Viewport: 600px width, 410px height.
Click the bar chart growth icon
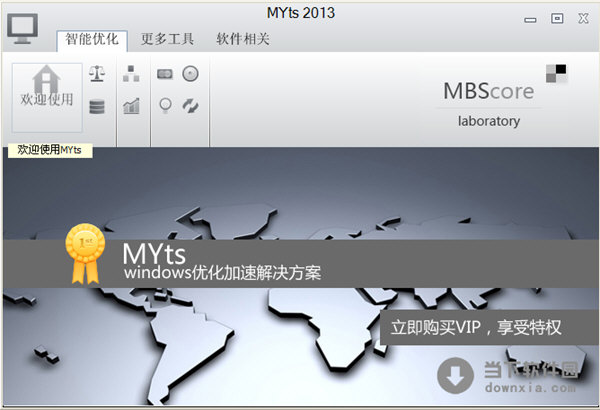(131, 107)
